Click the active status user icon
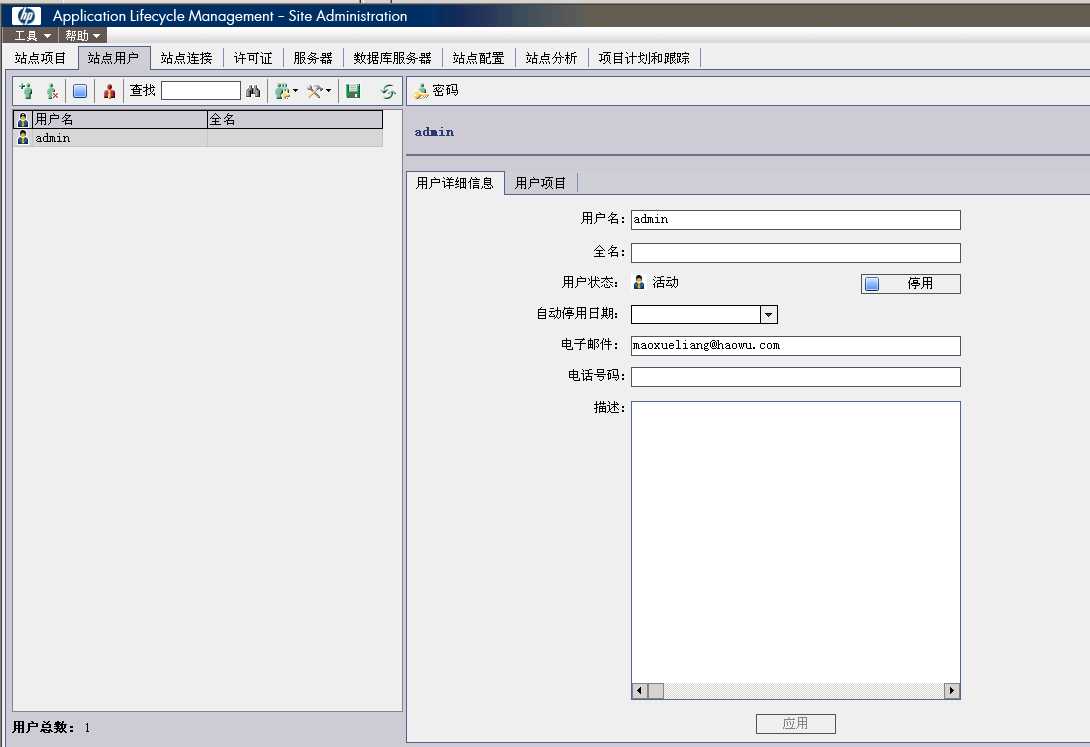Image resolution: width=1090 pixels, height=747 pixels. [639, 282]
